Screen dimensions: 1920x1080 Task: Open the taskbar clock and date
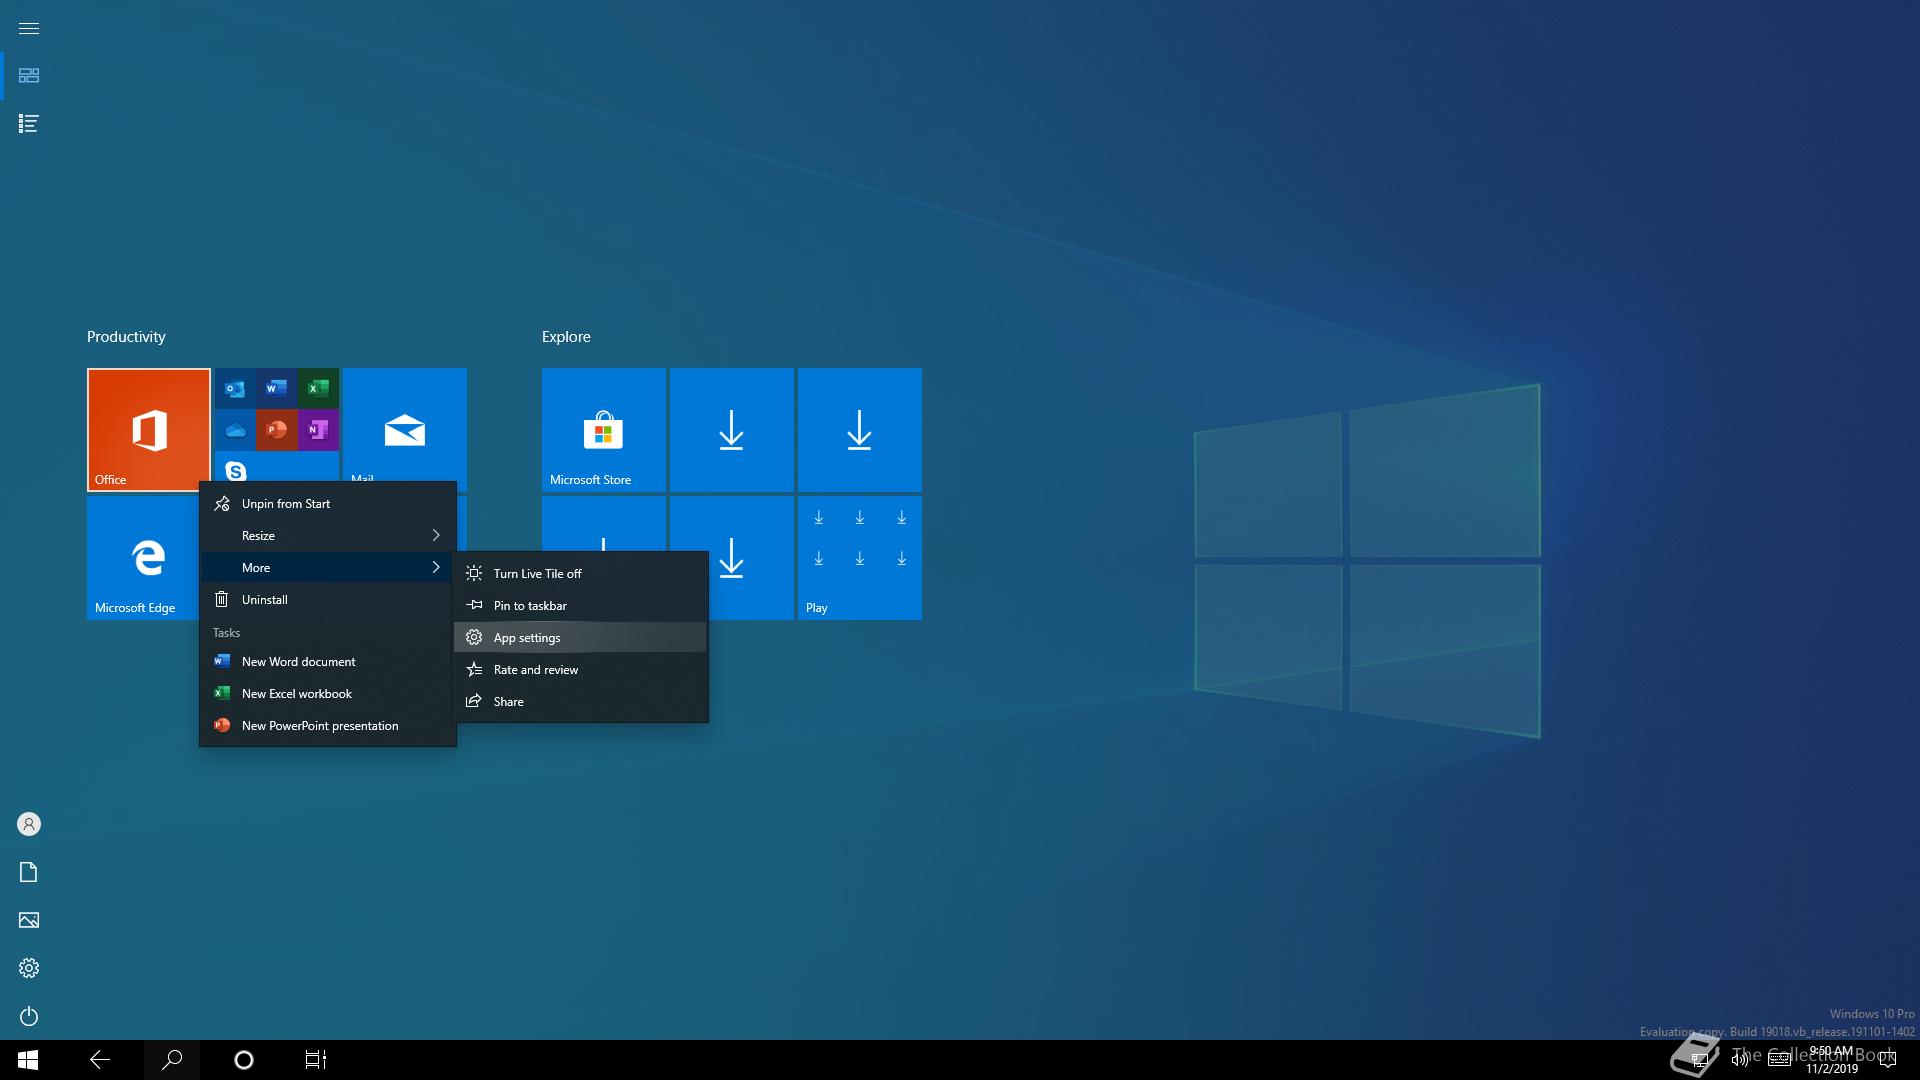tap(1832, 1060)
